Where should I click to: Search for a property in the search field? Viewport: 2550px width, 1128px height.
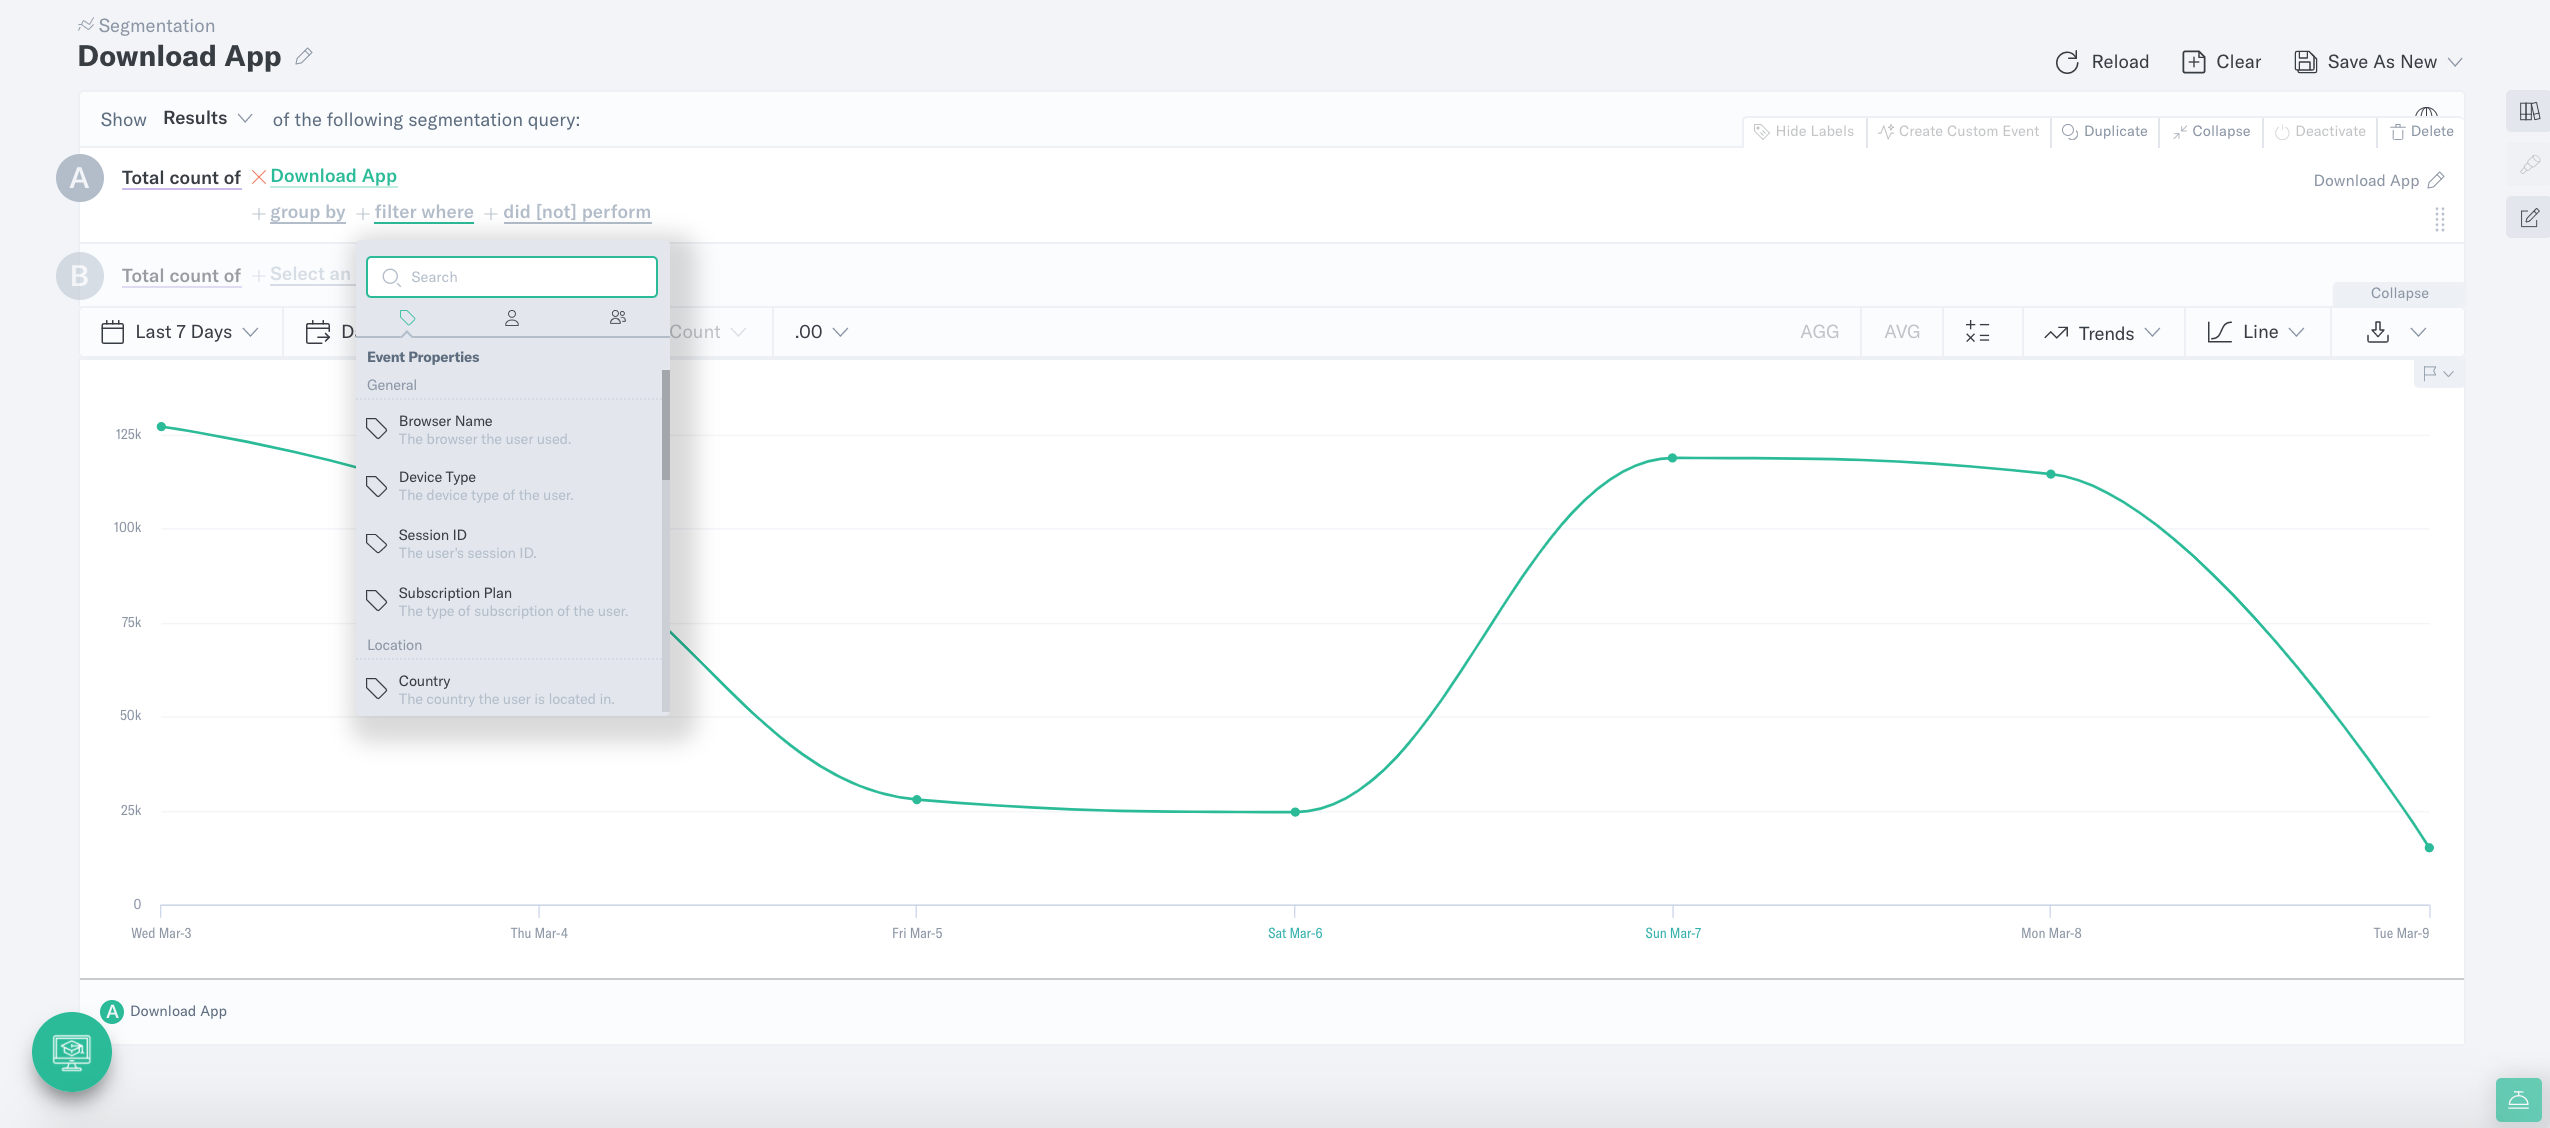pyautogui.click(x=511, y=276)
